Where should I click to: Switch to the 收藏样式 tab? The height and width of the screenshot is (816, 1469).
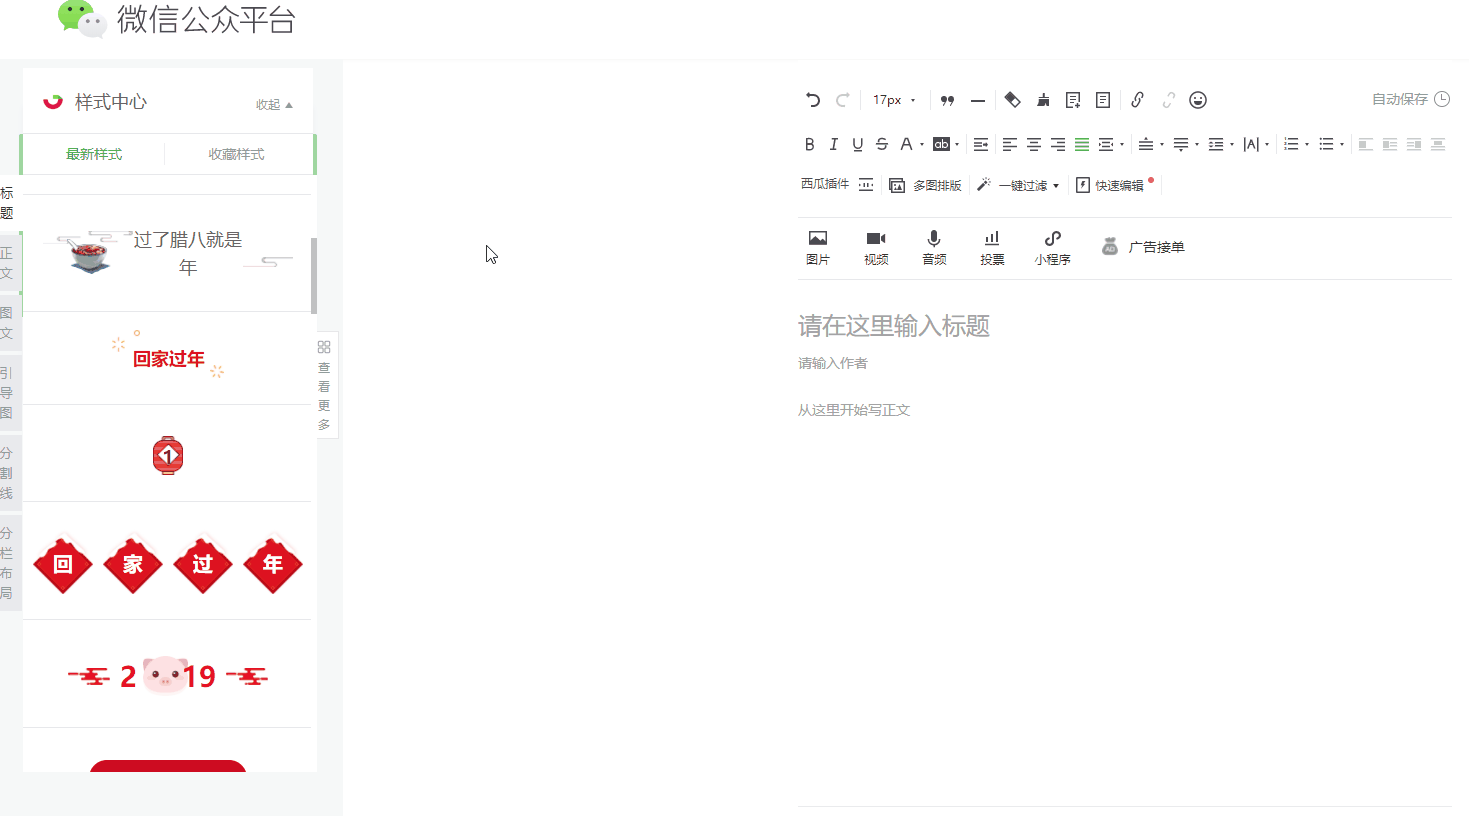(236, 154)
